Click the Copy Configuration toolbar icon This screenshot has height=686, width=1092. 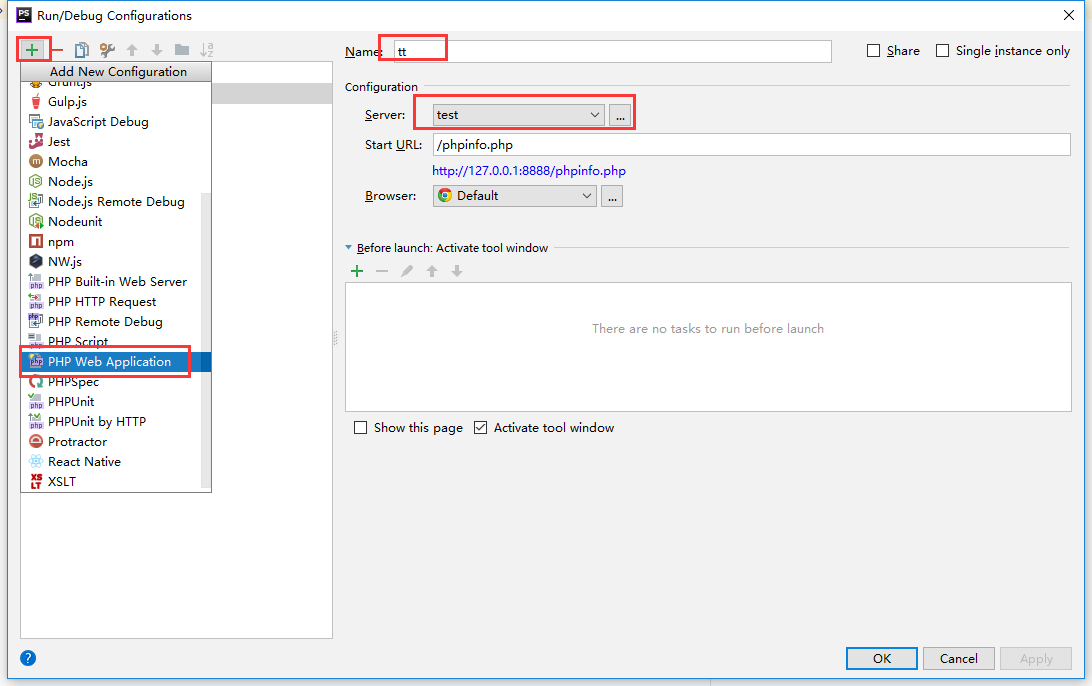[x=82, y=50]
